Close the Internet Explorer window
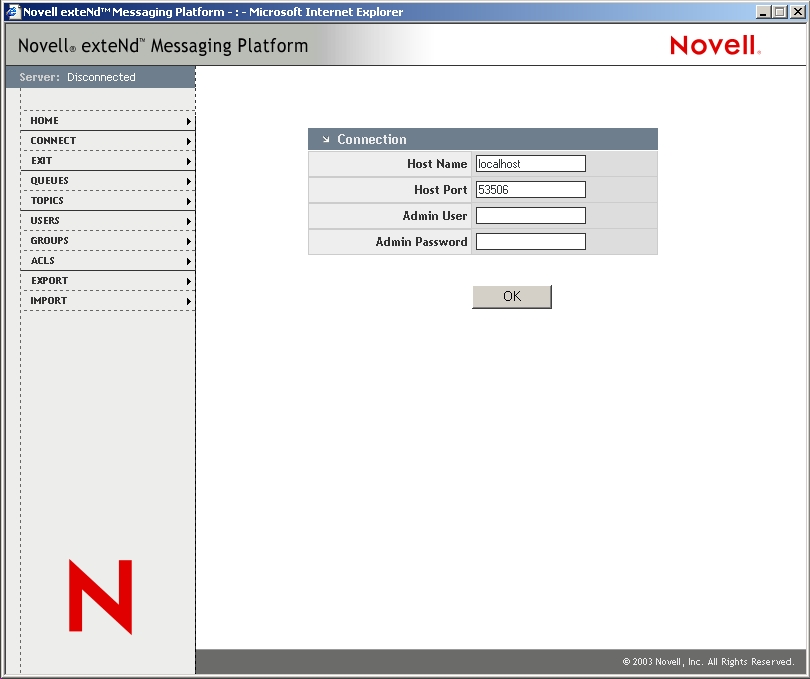This screenshot has height=679, width=810. pyautogui.click(x=798, y=12)
